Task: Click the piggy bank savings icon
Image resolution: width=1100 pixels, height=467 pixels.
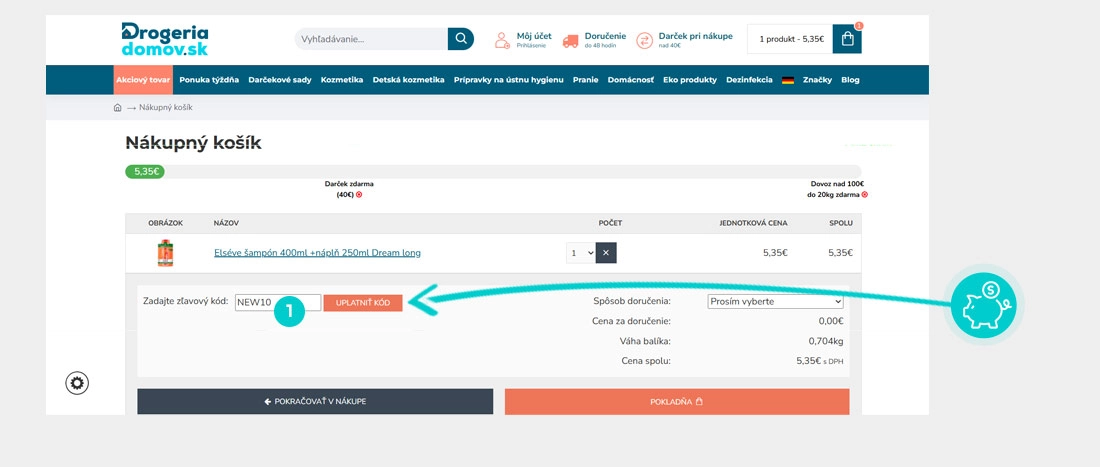Action: coord(984,304)
